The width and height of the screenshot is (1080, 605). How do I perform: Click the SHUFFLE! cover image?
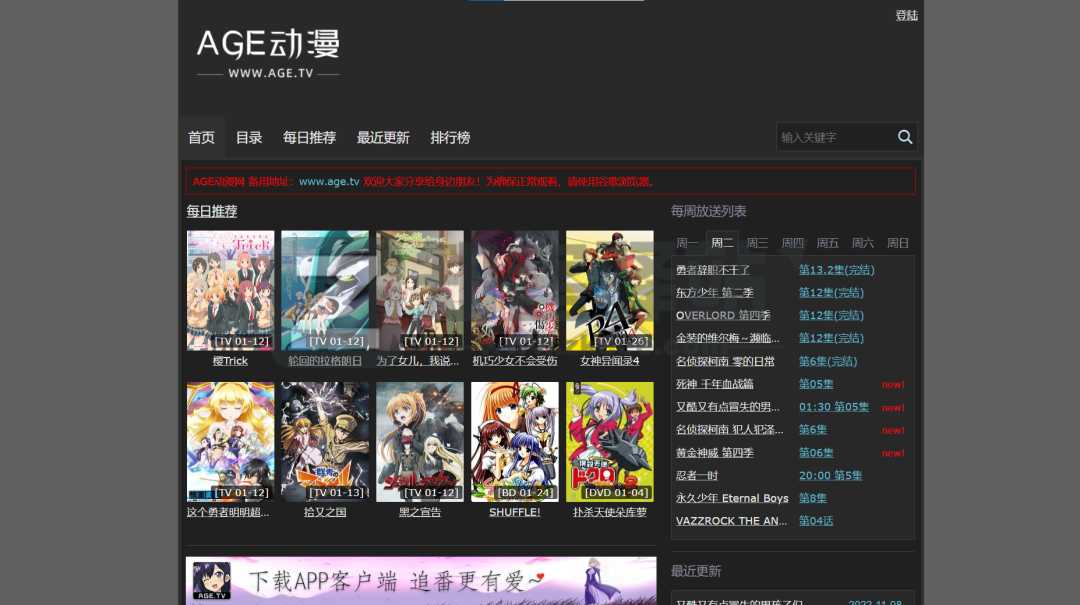pos(514,441)
